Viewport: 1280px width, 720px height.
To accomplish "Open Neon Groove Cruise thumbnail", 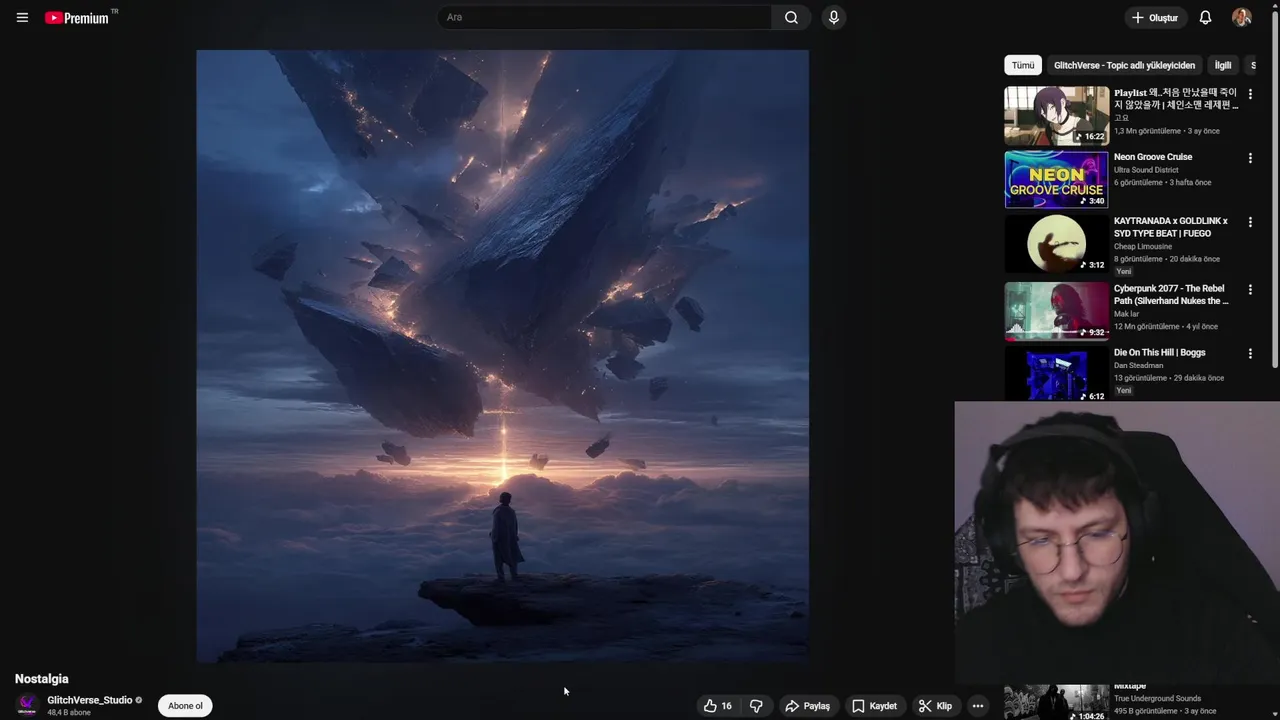I will click(x=1056, y=179).
